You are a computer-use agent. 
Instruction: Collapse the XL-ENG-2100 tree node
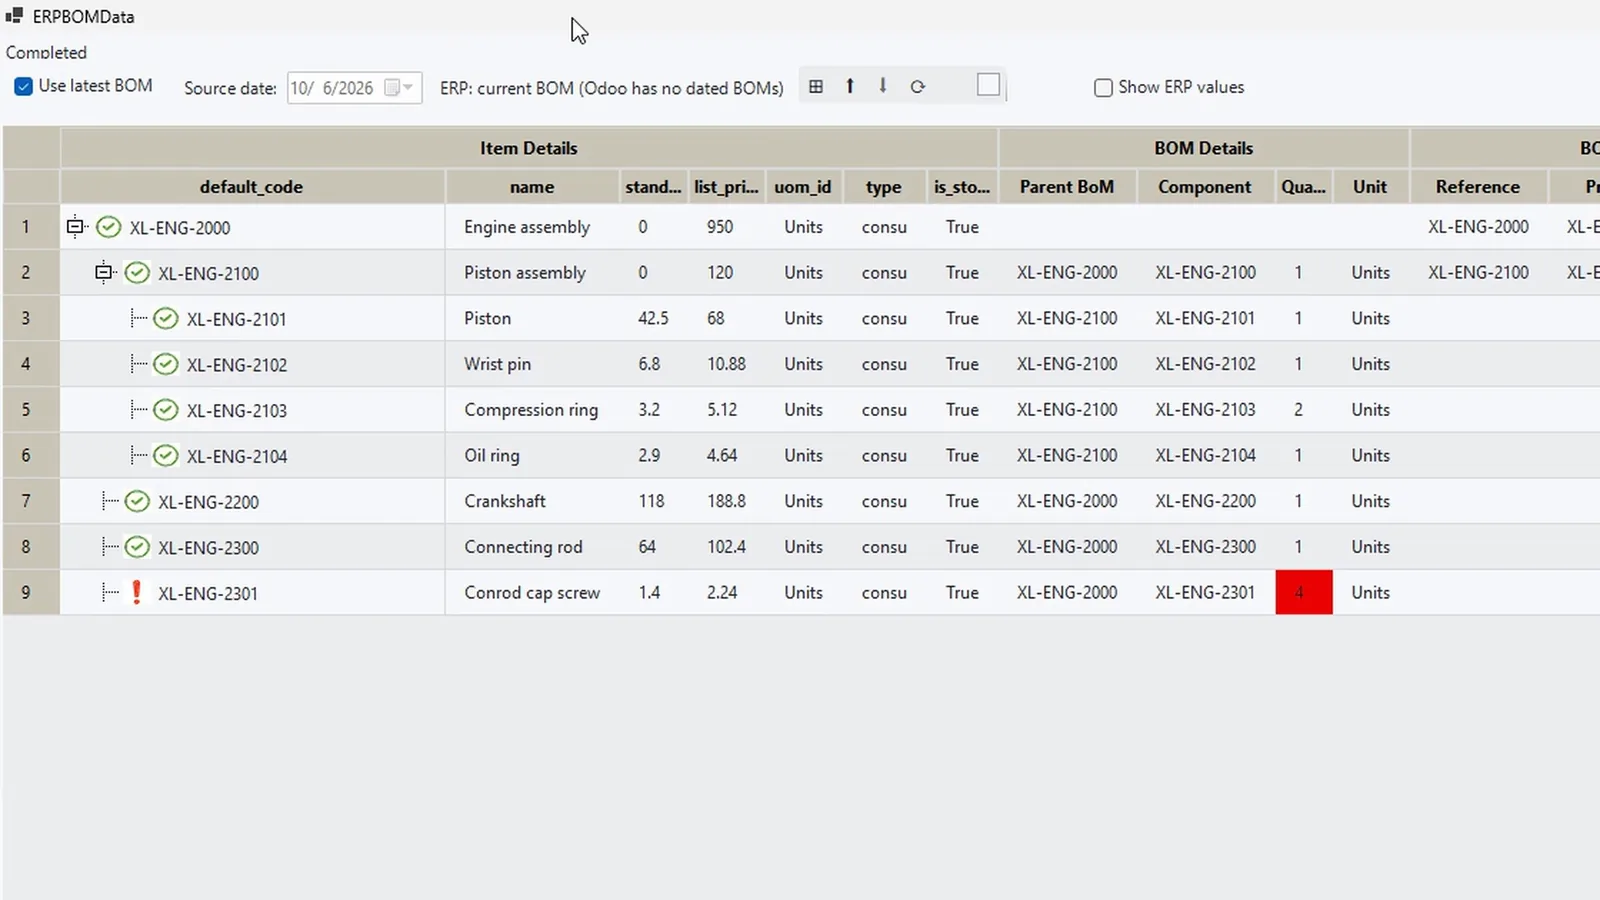click(103, 272)
